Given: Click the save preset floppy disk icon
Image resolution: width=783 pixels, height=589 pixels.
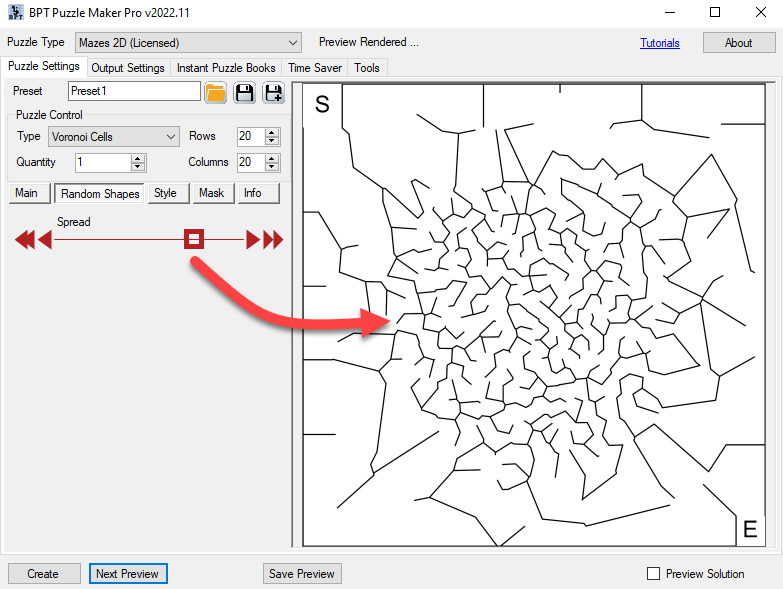Looking at the screenshot, I should [x=244, y=93].
